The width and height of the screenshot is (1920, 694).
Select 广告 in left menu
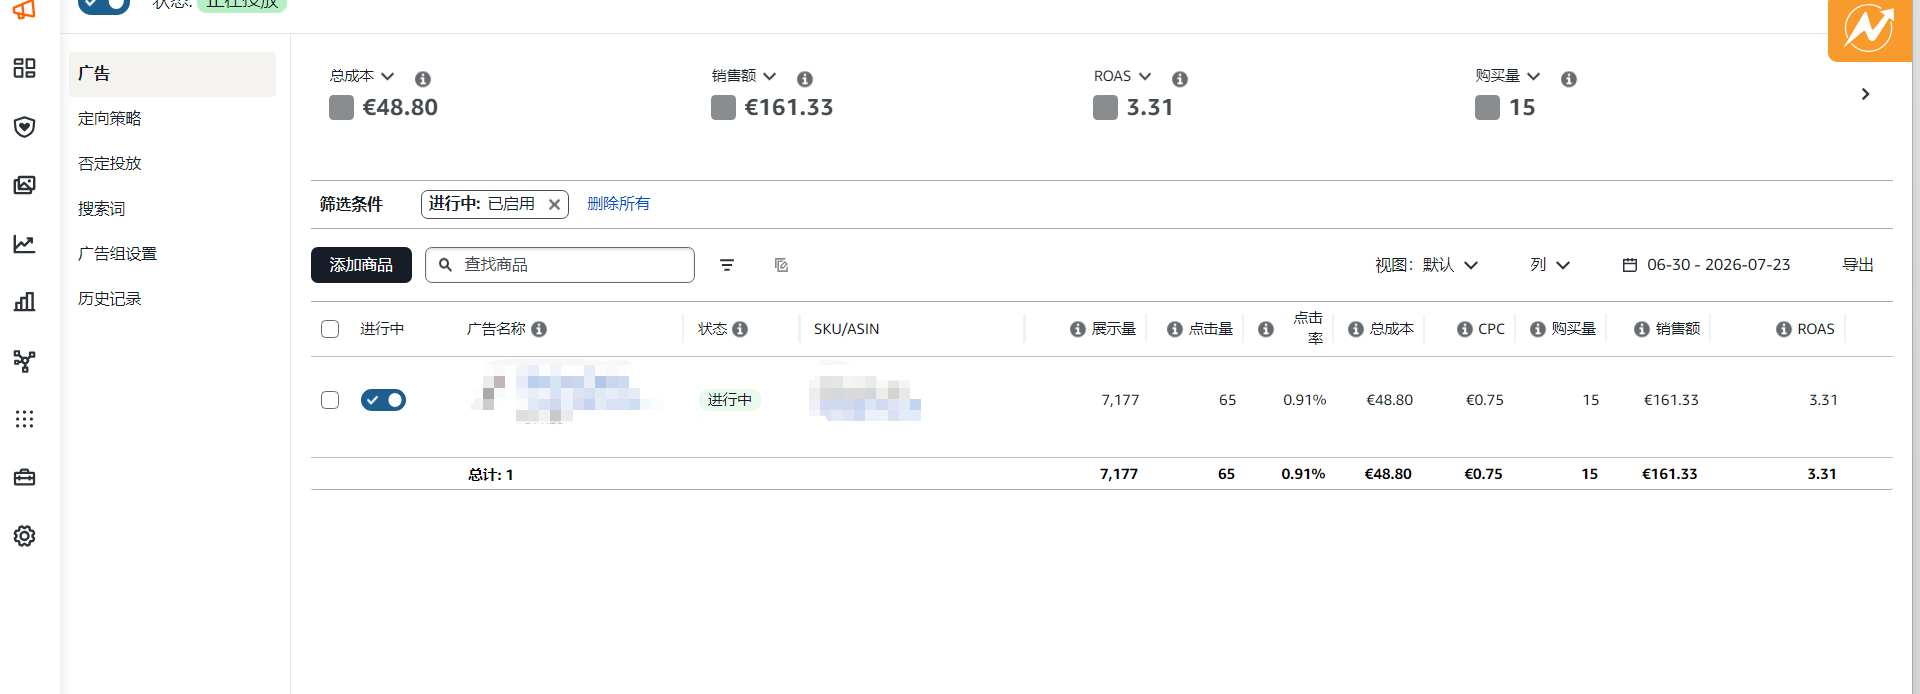tap(172, 74)
